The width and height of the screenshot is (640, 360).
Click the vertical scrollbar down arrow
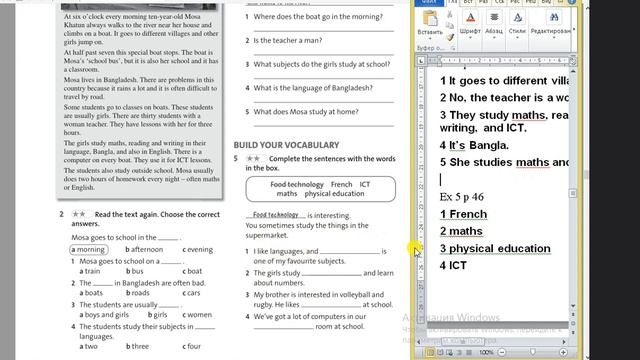tap(573, 306)
